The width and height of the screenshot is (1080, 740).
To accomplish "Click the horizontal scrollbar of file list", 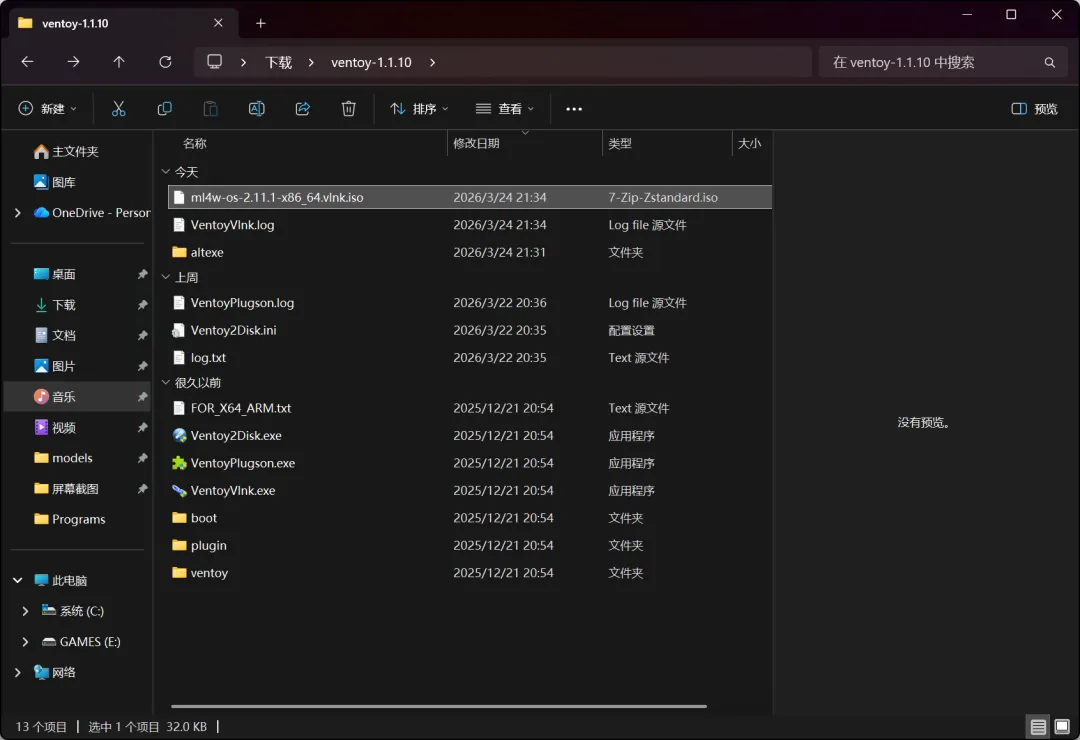I will point(439,706).
